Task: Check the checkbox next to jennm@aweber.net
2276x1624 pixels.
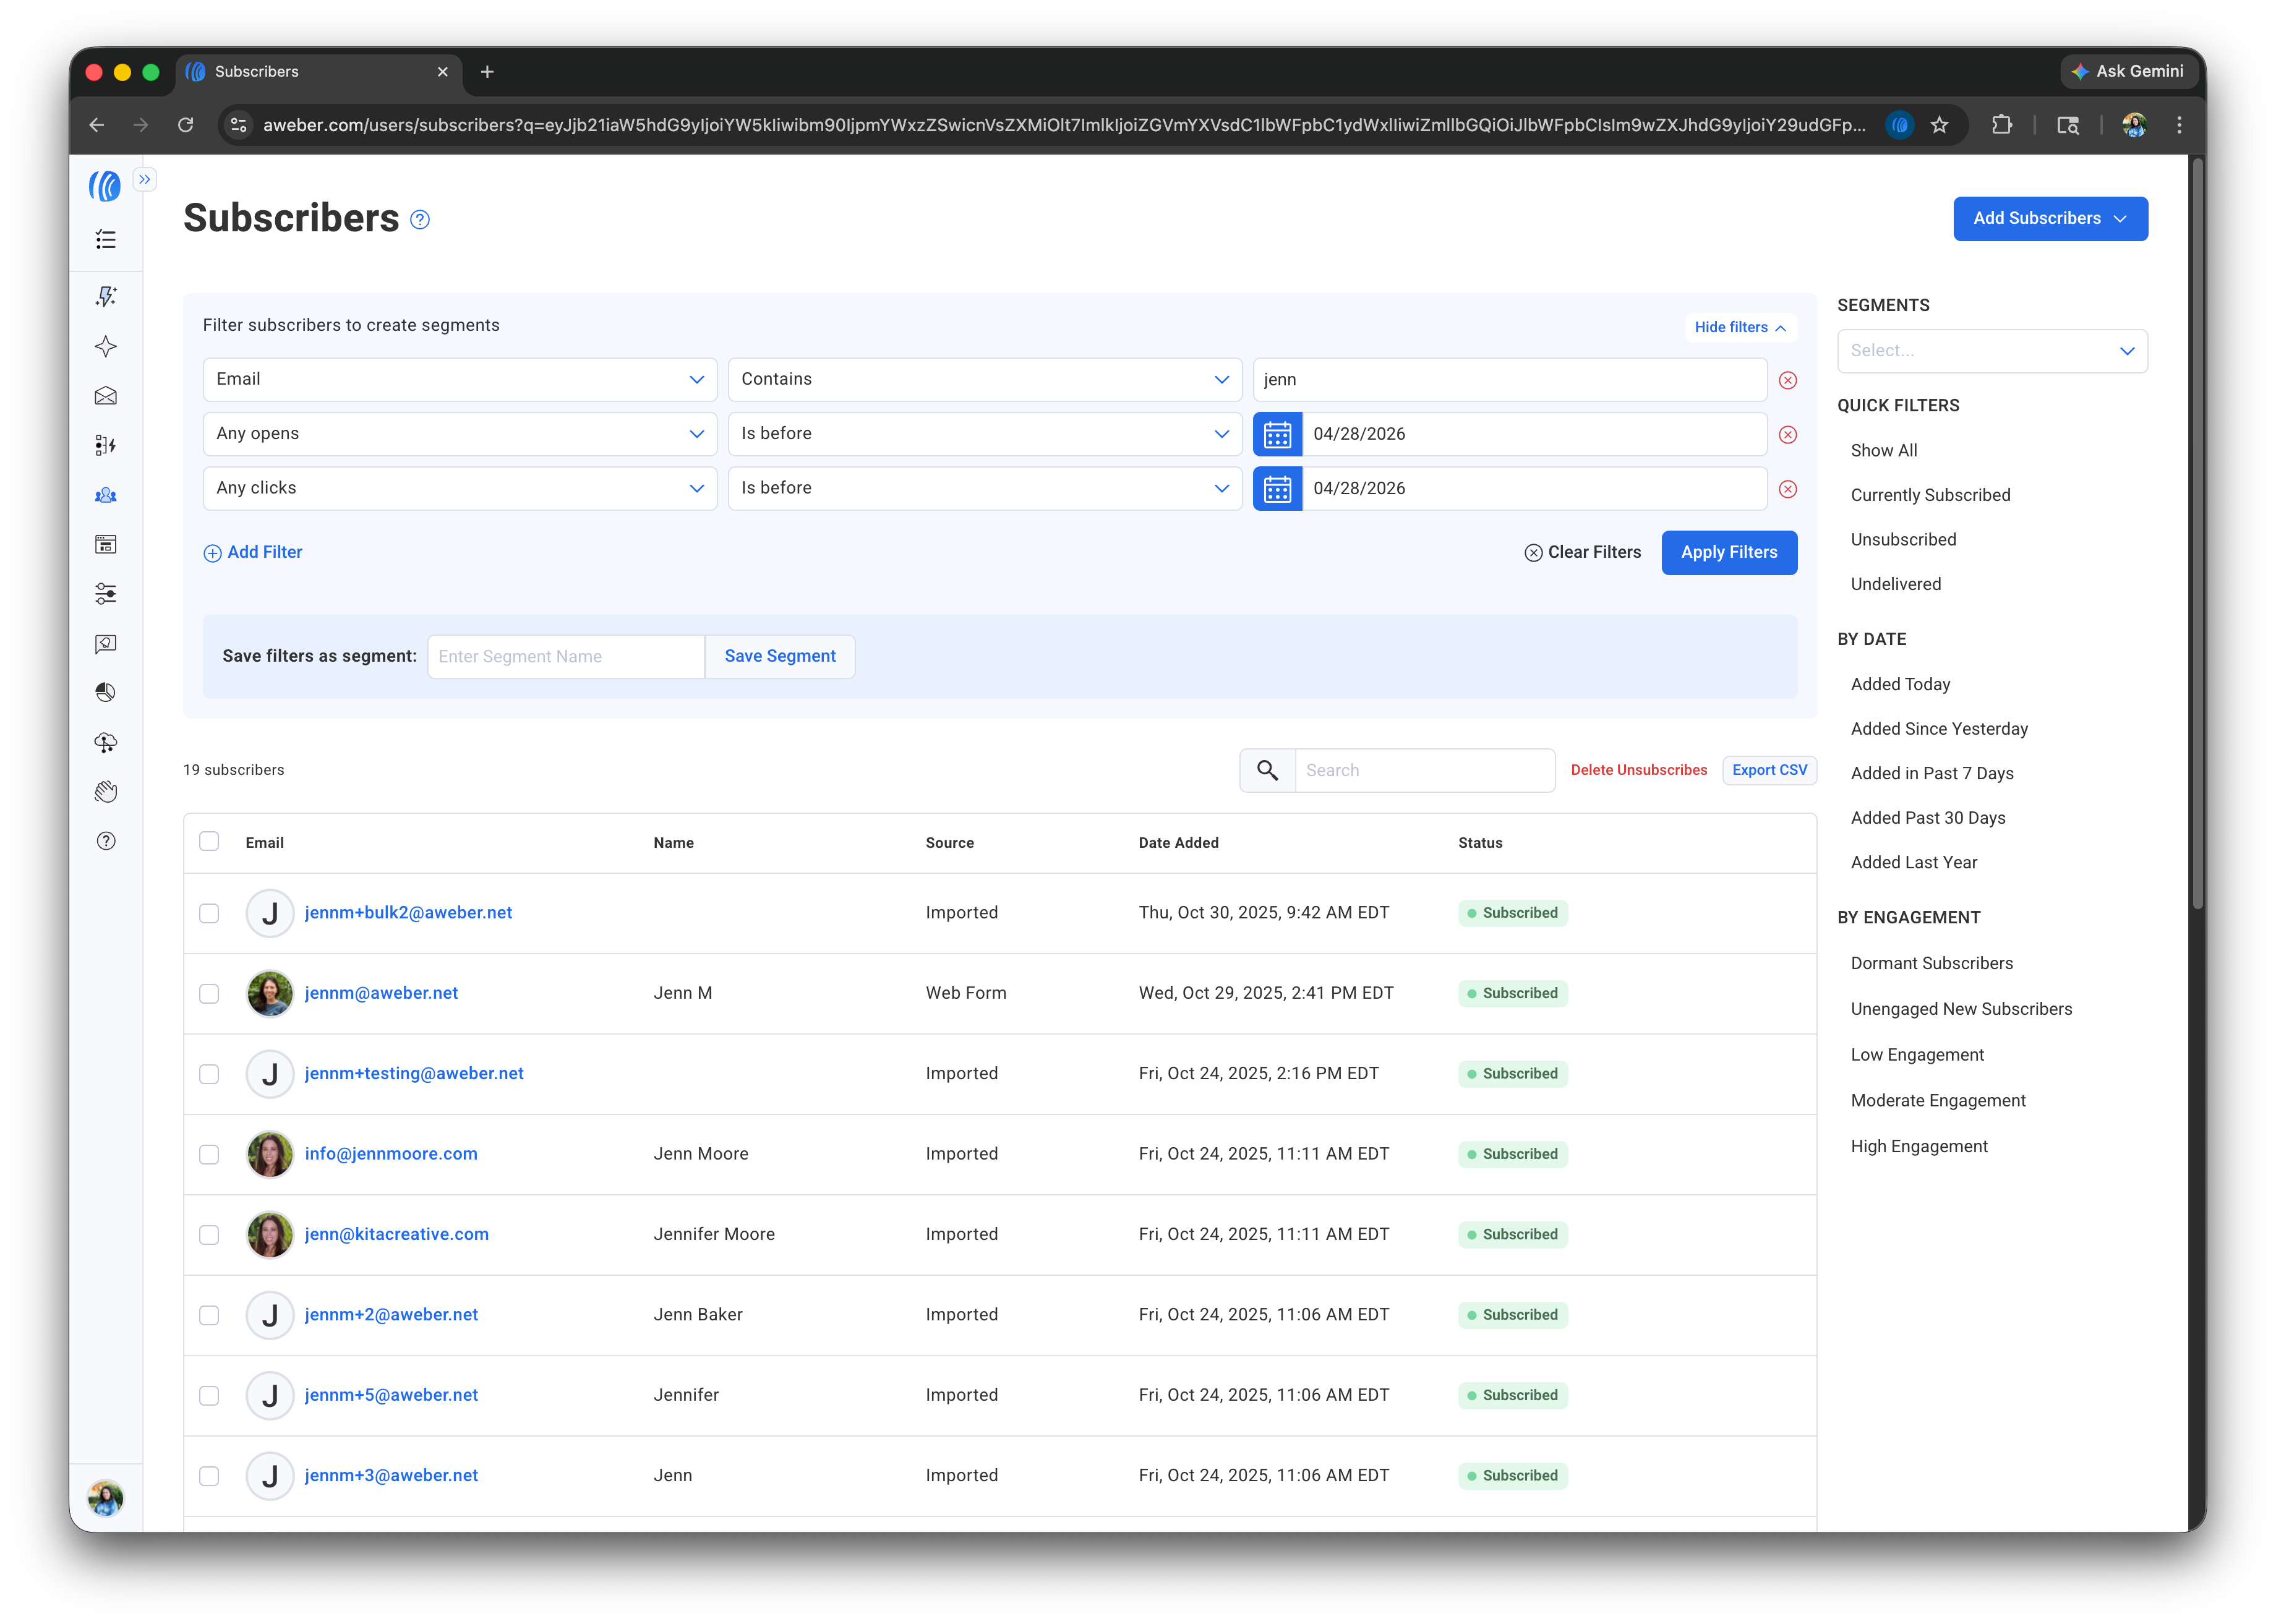Action: (209, 993)
